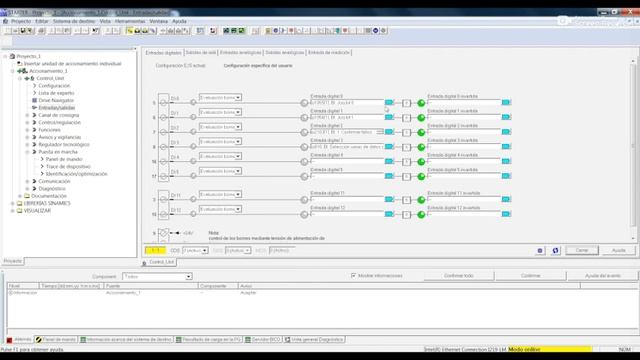Click cyan button of Entrada digital 12 invertida
The image size is (640, 360).
[x=506, y=214]
